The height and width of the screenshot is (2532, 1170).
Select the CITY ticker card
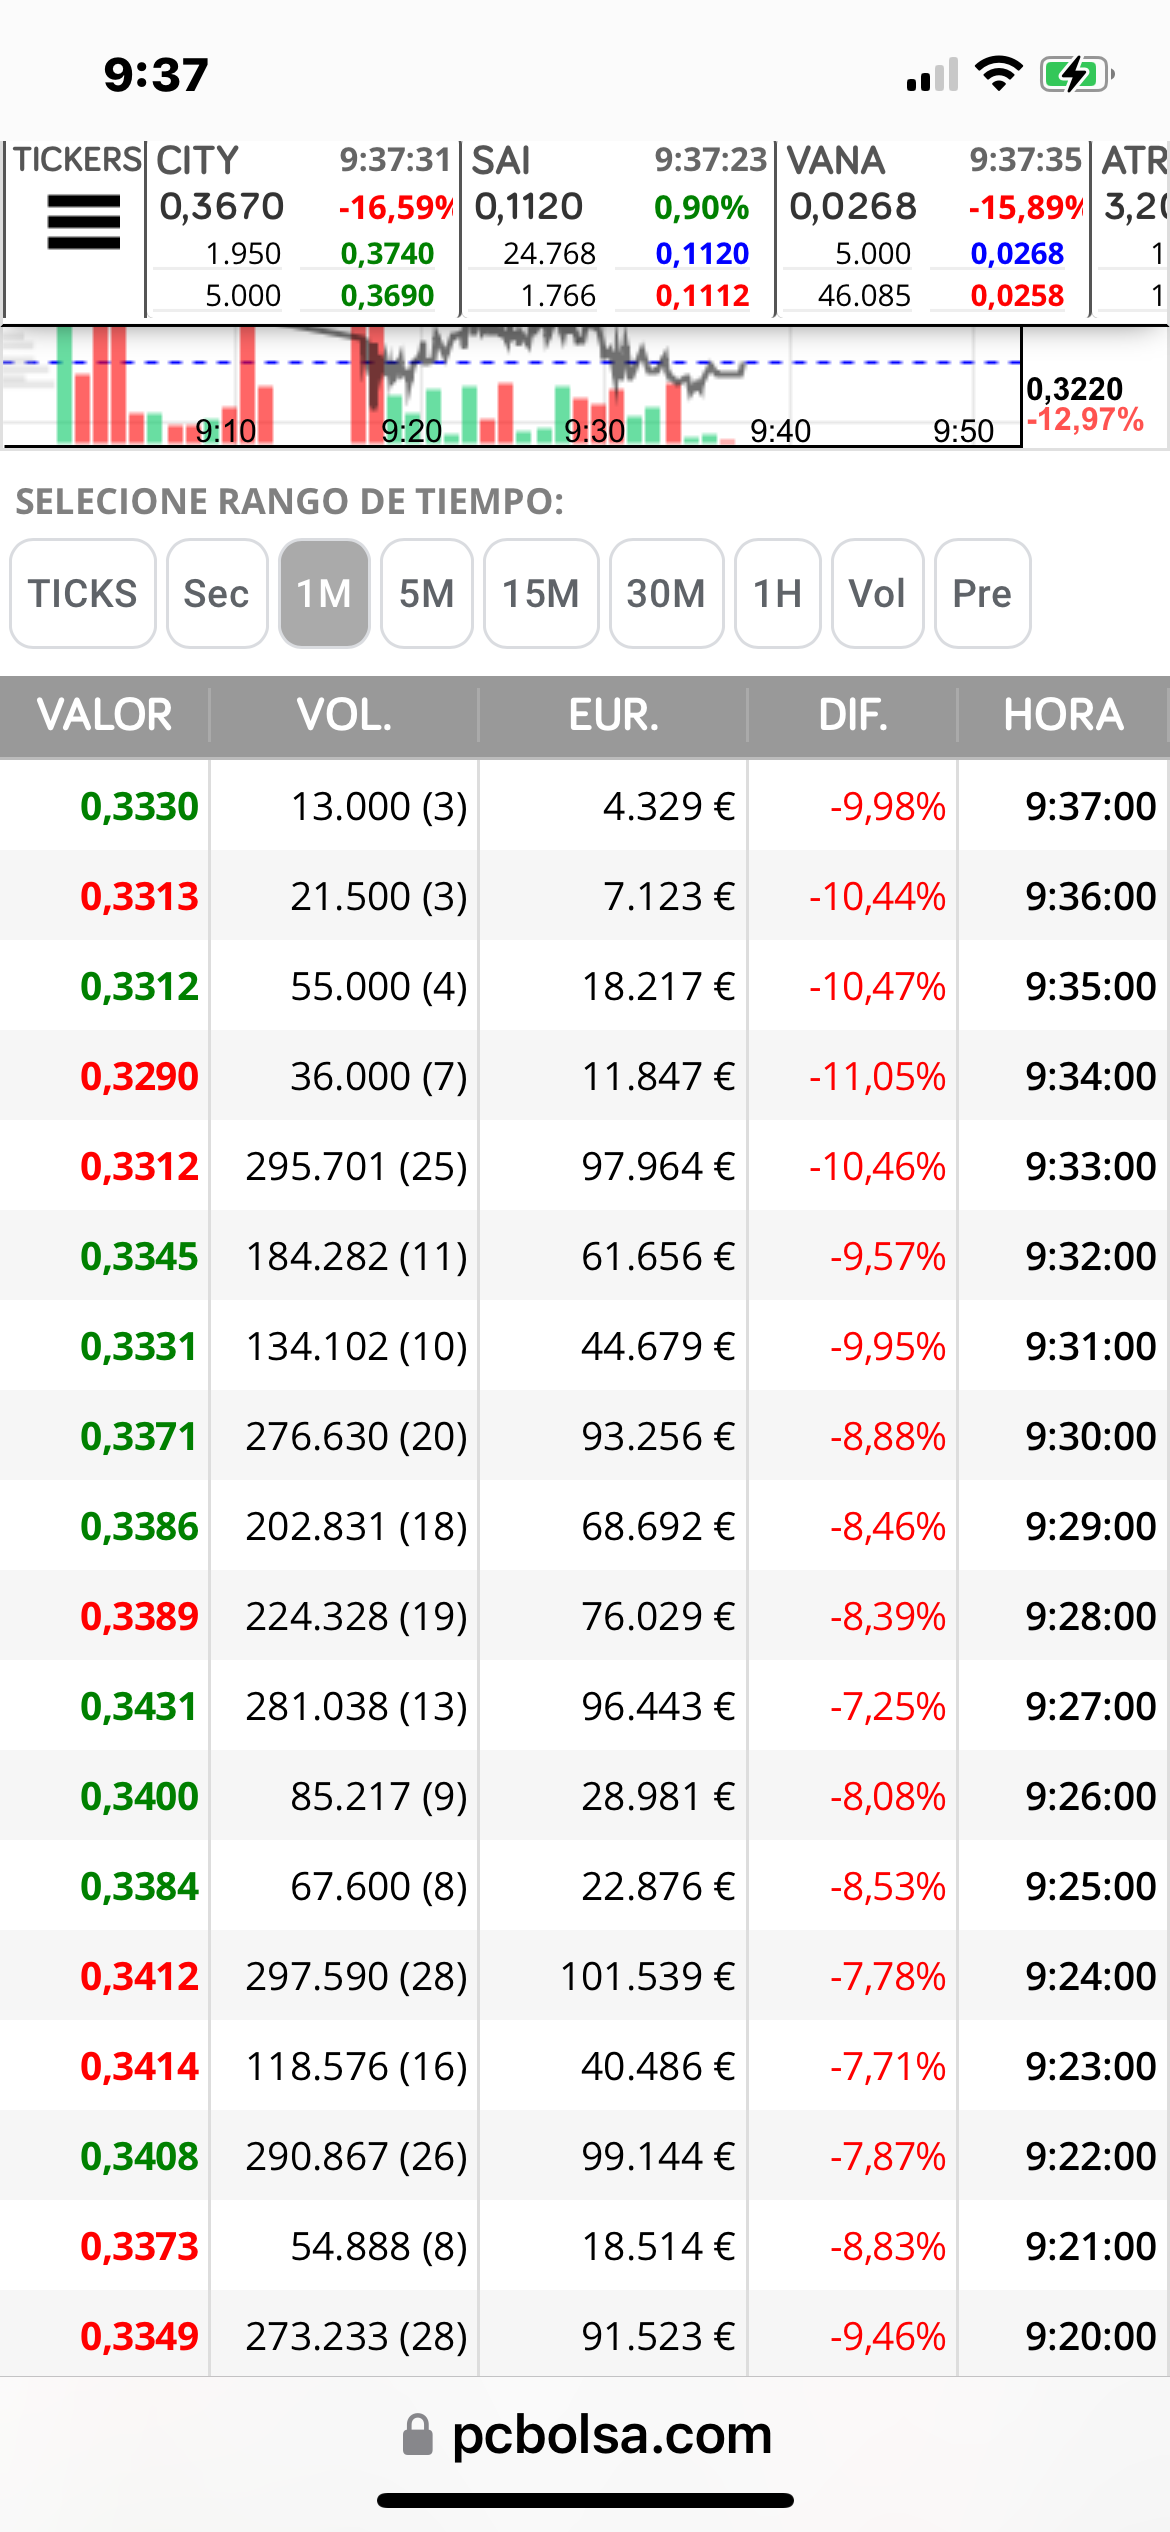303,228
